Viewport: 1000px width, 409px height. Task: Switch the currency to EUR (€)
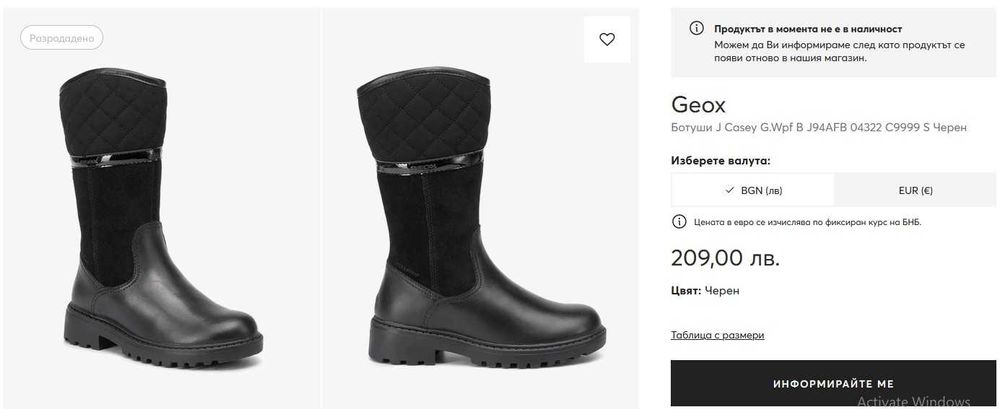pyautogui.click(x=915, y=190)
